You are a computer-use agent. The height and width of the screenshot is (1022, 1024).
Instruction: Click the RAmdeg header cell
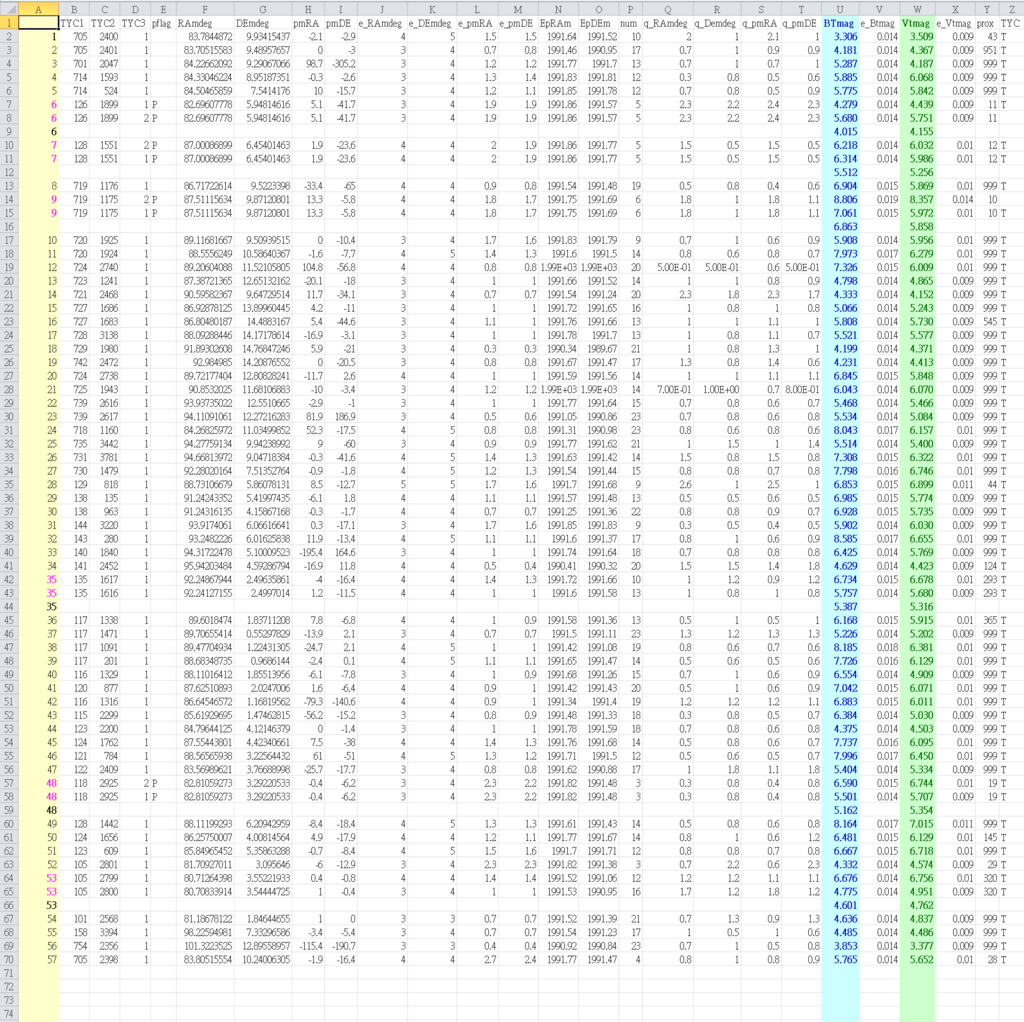pyautogui.click(x=205, y=23)
